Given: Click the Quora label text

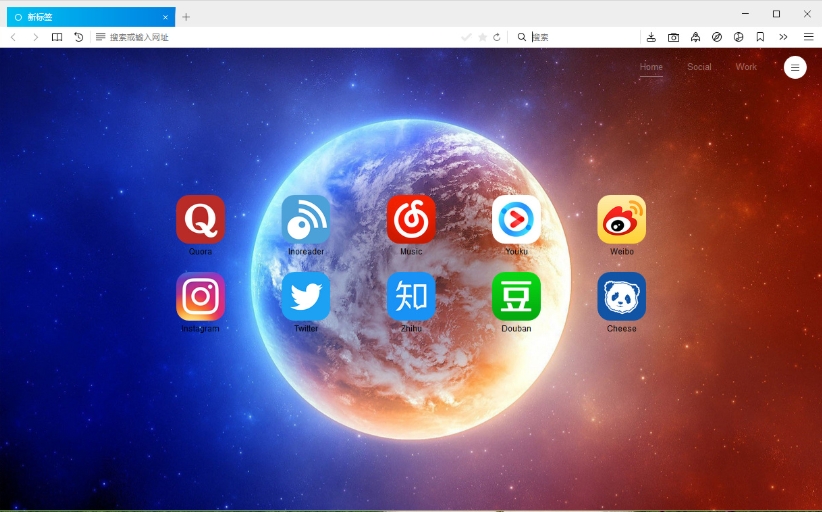Looking at the screenshot, I should pyautogui.click(x=201, y=252).
